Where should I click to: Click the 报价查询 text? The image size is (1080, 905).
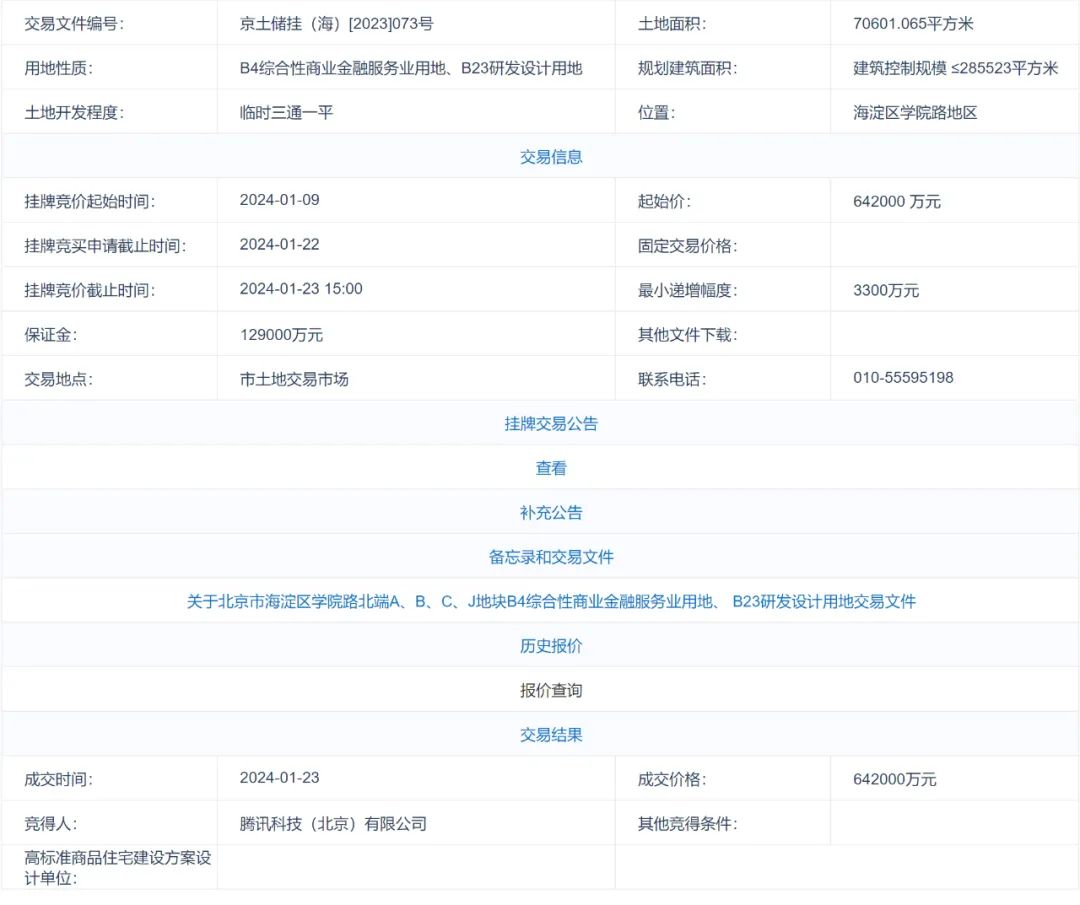[x=551, y=691]
